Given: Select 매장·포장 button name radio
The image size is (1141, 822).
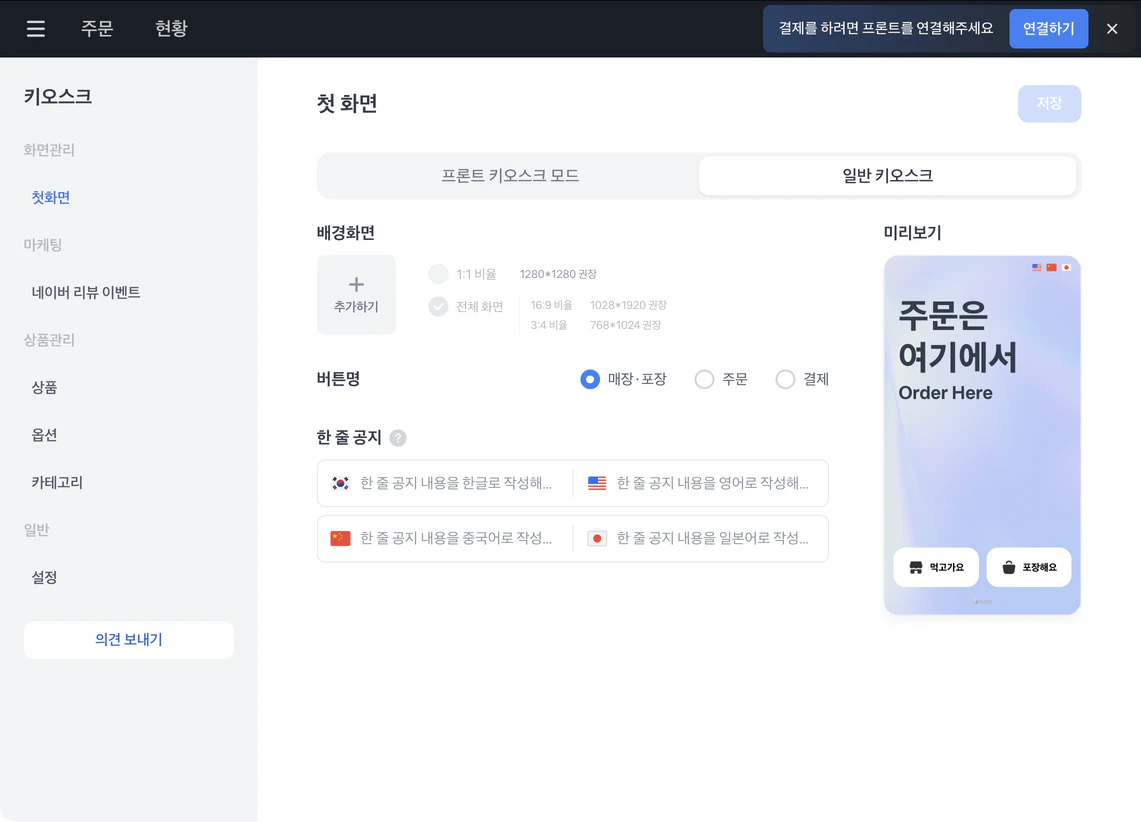Looking at the screenshot, I should click(590, 379).
